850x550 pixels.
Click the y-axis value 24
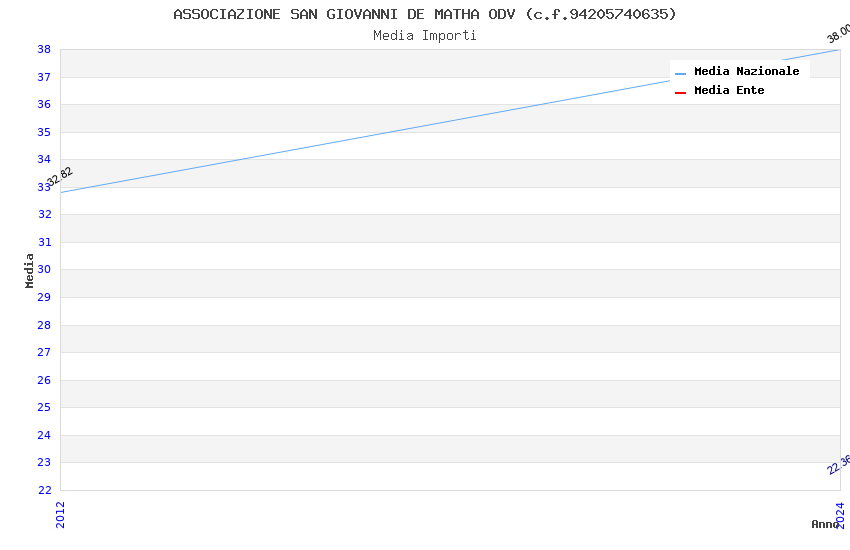(x=44, y=435)
